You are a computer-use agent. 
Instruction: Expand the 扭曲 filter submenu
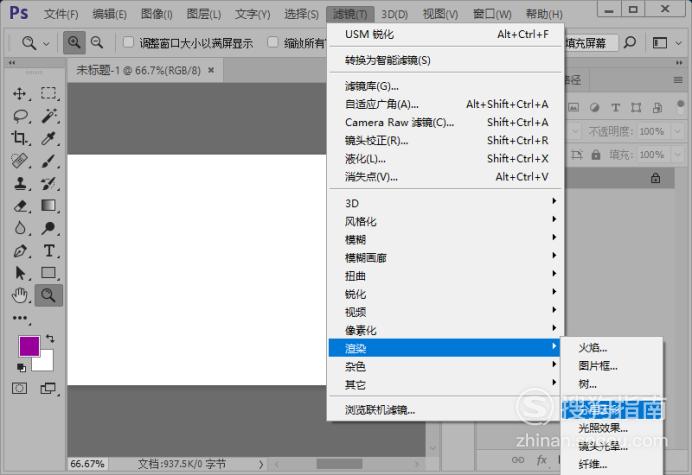tap(445, 275)
